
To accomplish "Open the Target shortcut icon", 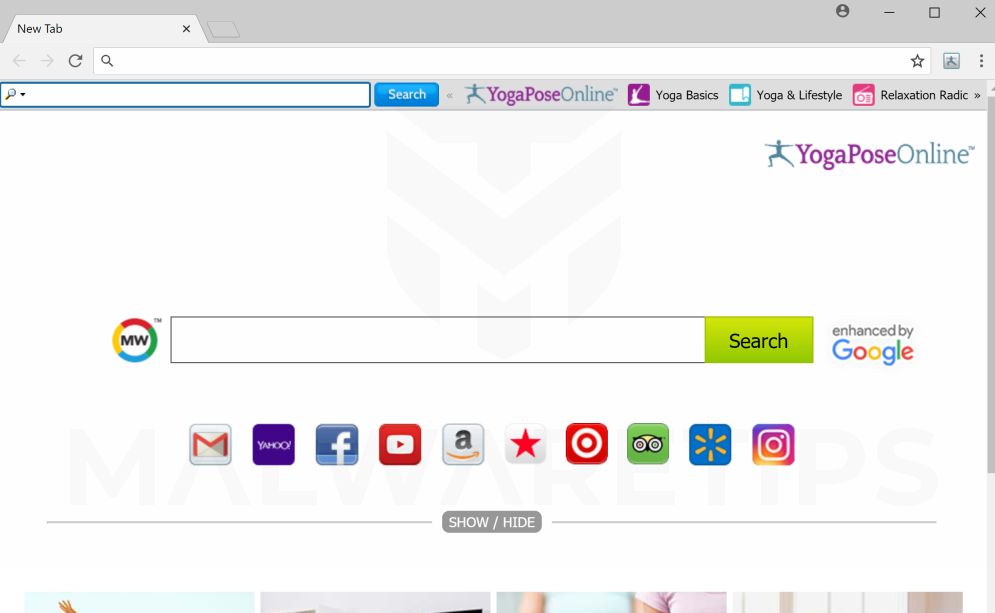I will coord(586,444).
